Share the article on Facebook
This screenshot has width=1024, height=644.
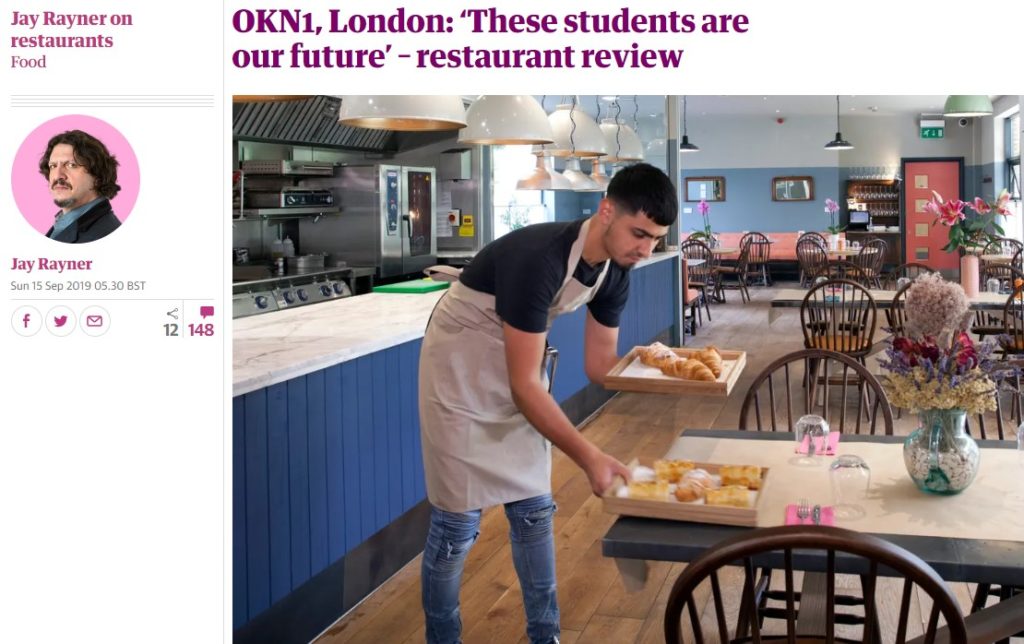click(27, 321)
